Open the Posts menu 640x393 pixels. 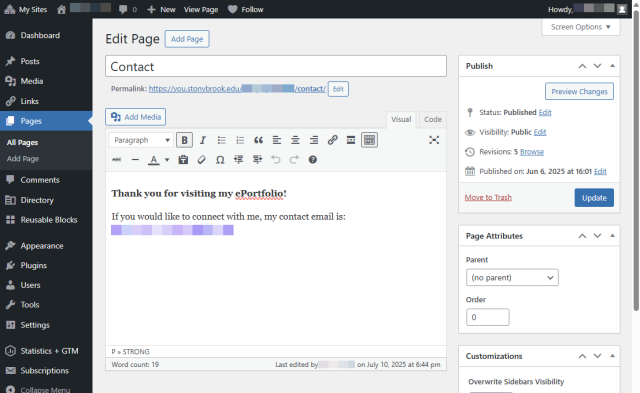[x=46, y=61]
